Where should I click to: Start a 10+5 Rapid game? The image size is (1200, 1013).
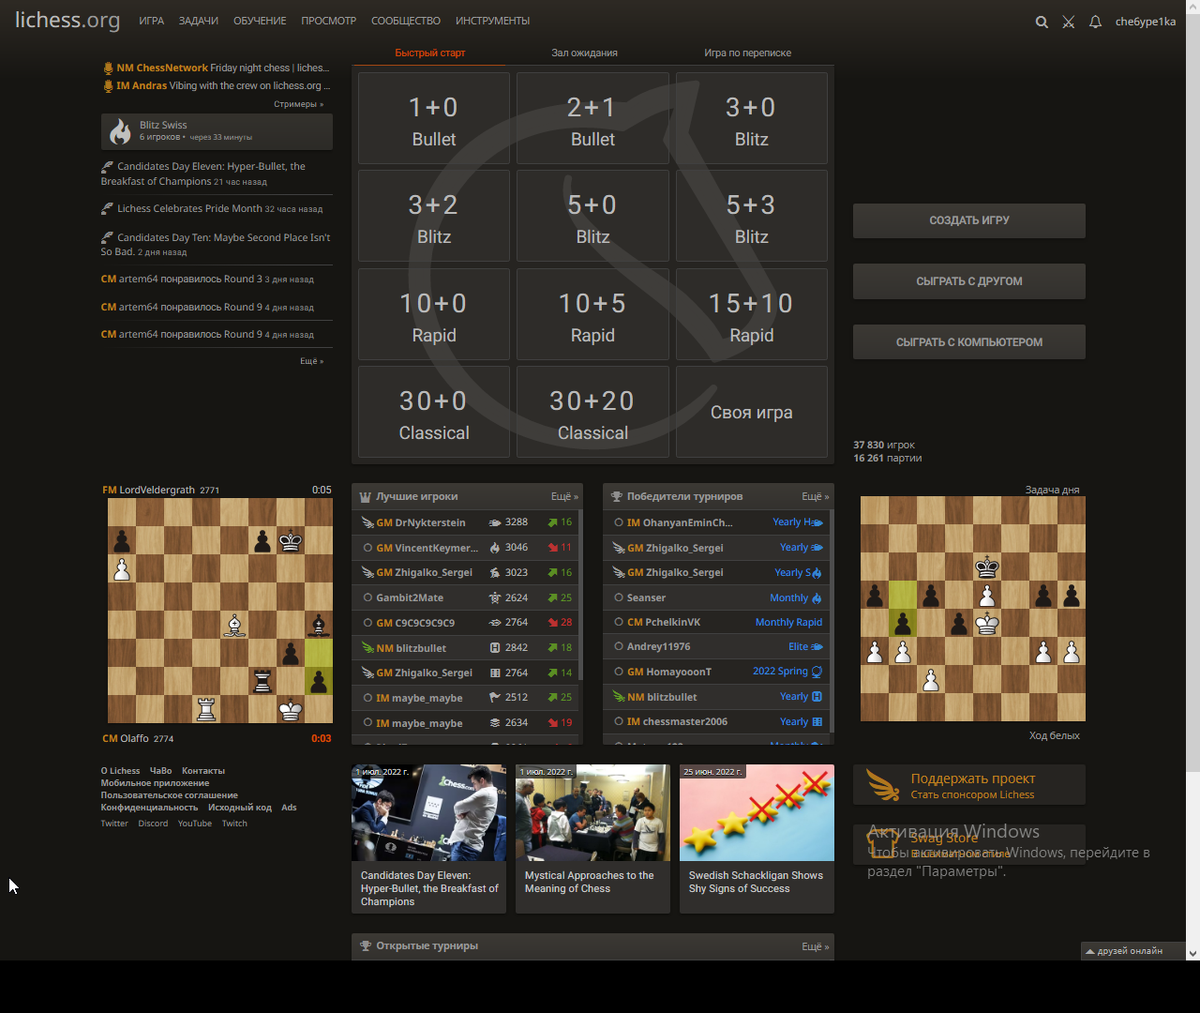pyautogui.click(x=593, y=314)
